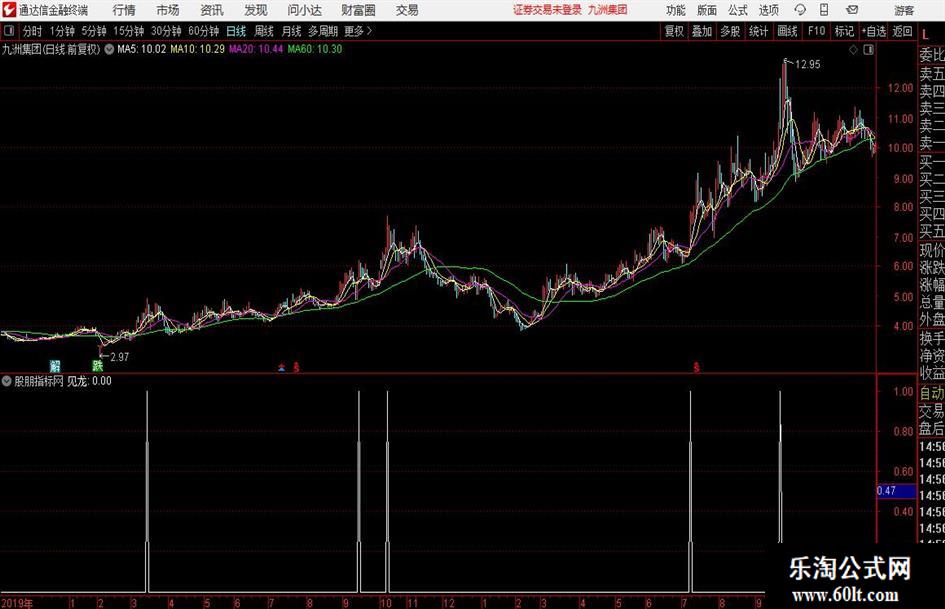945x609 pixels.
Task: Switch to 分时 intraday view
Action: [x=32, y=31]
